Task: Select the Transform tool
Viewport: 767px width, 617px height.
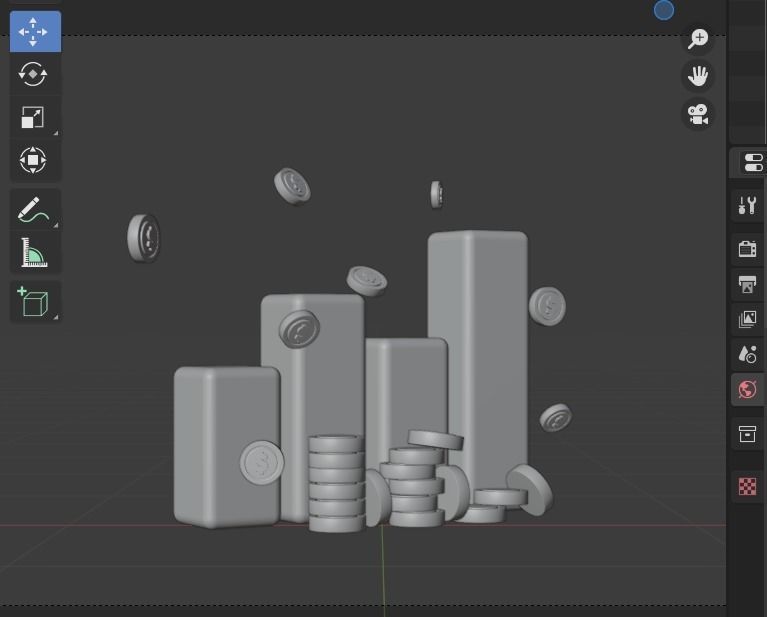Action: [35, 160]
